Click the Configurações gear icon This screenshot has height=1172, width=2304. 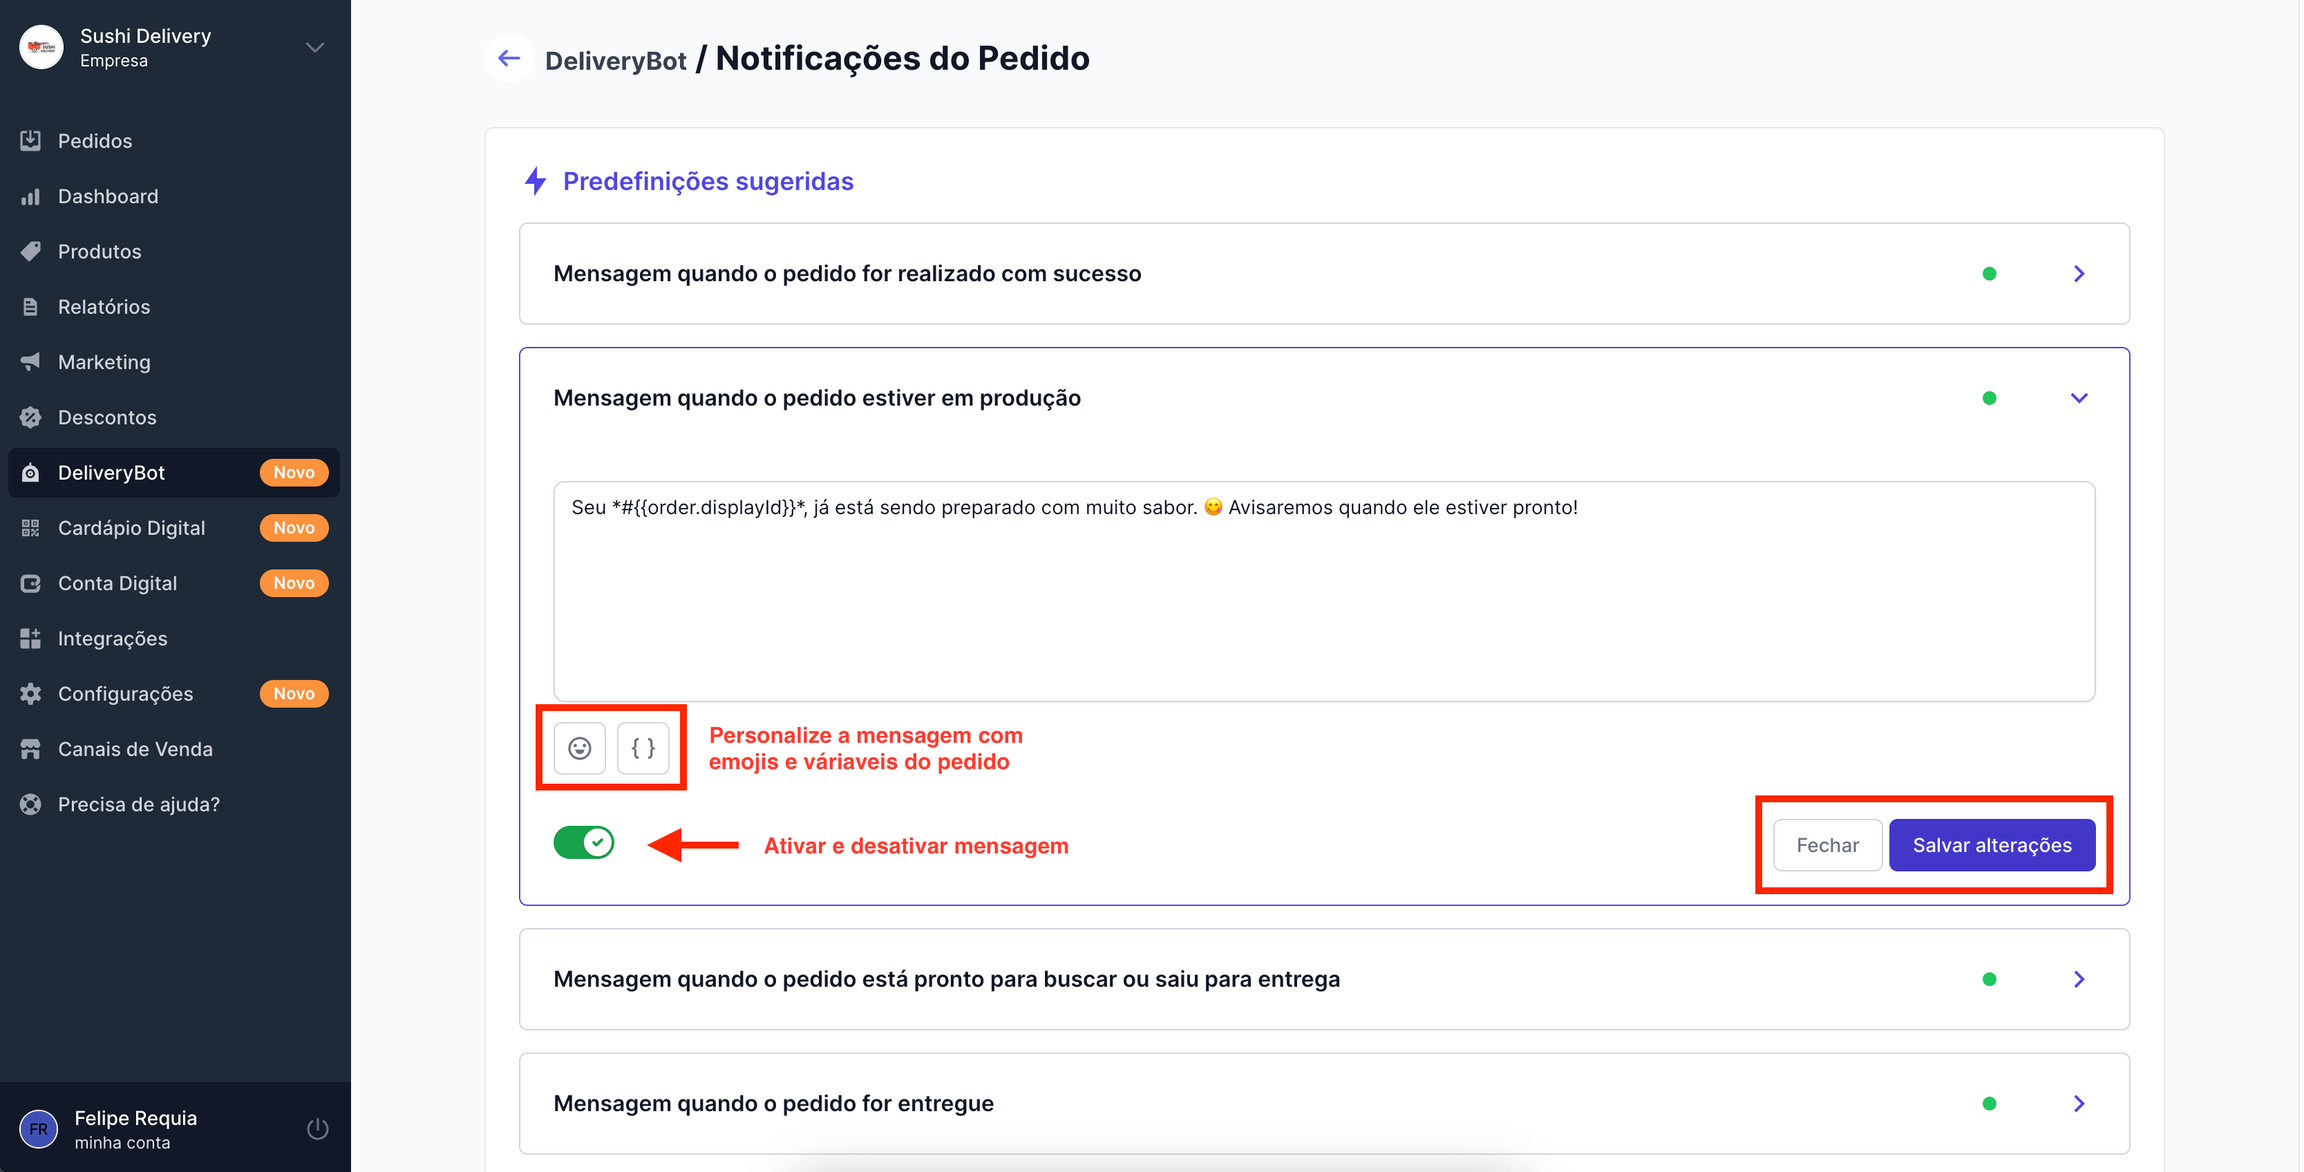click(x=31, y=694)
